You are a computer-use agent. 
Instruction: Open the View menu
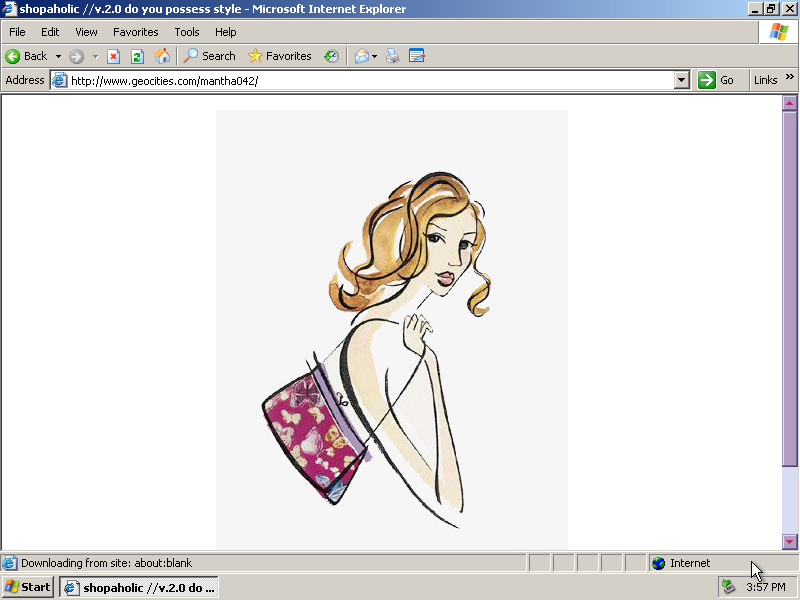86,32
